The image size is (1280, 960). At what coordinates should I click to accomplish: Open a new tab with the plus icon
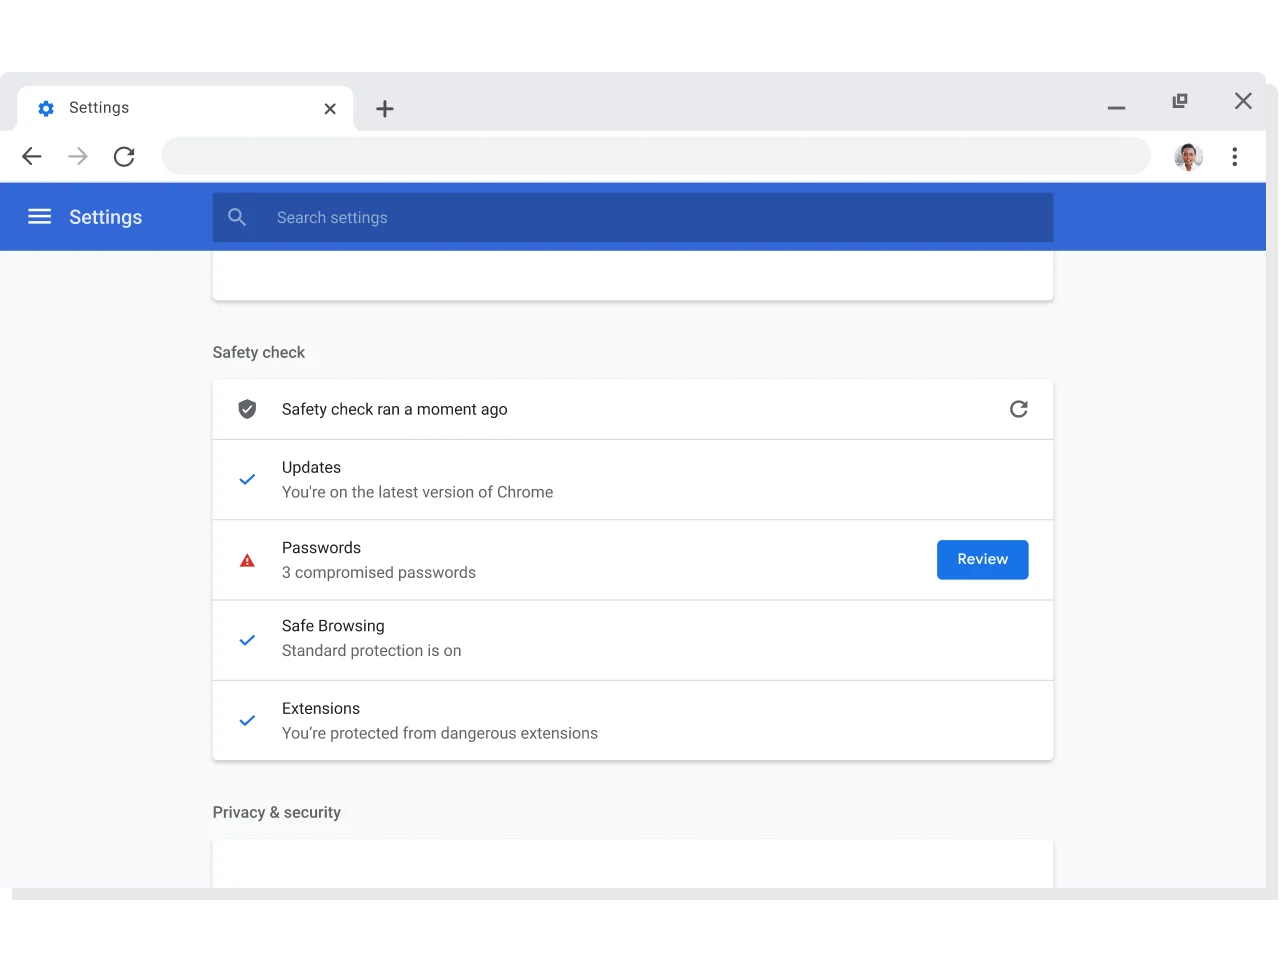pos(385,109)
